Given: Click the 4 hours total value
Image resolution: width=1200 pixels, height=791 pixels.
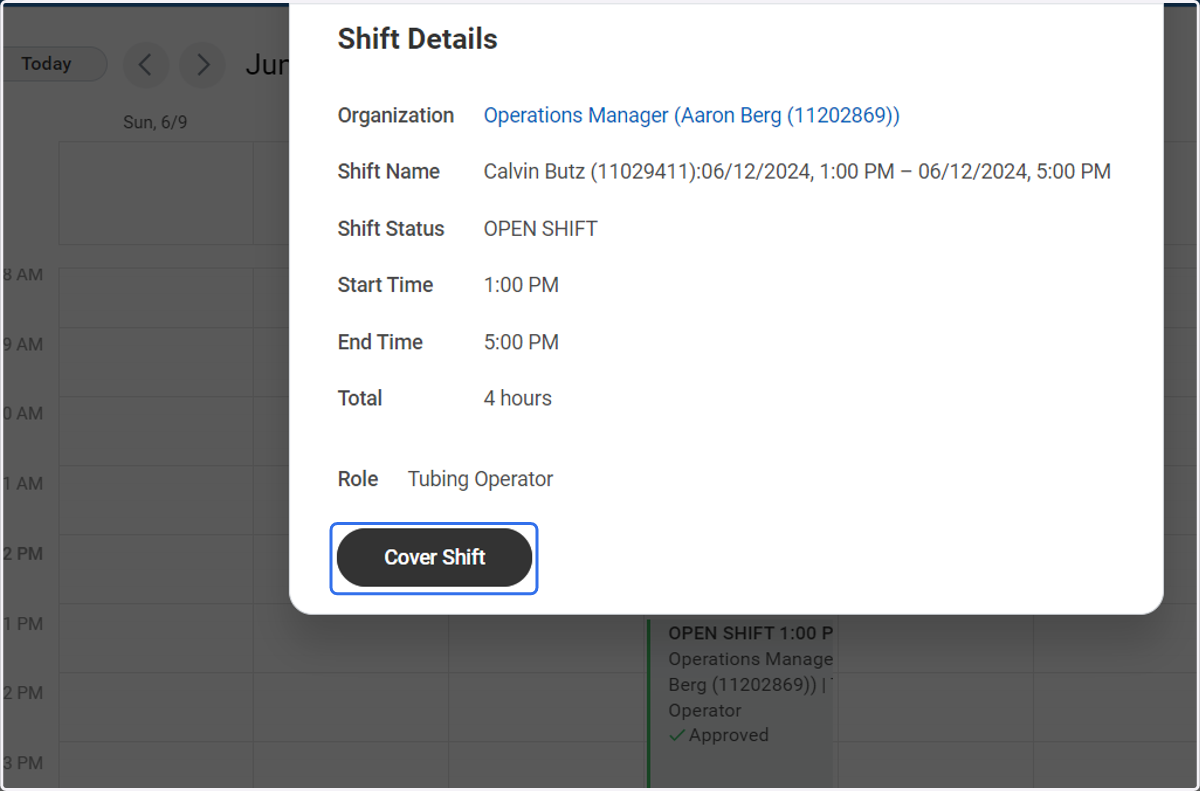Looking at the screenshot, I should (518, 398).
